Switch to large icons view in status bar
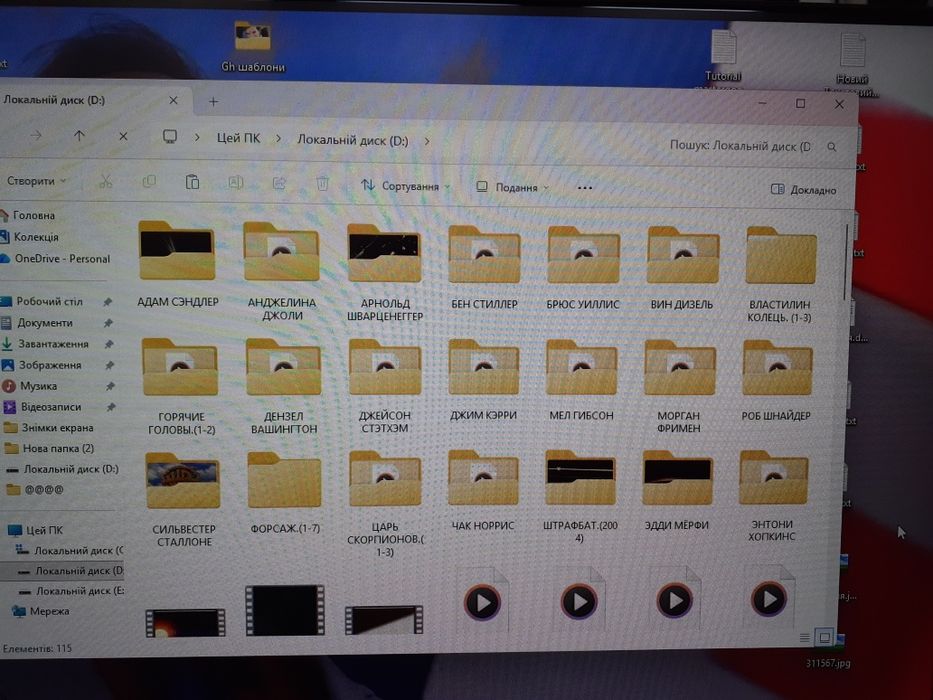 click(824, 638)
